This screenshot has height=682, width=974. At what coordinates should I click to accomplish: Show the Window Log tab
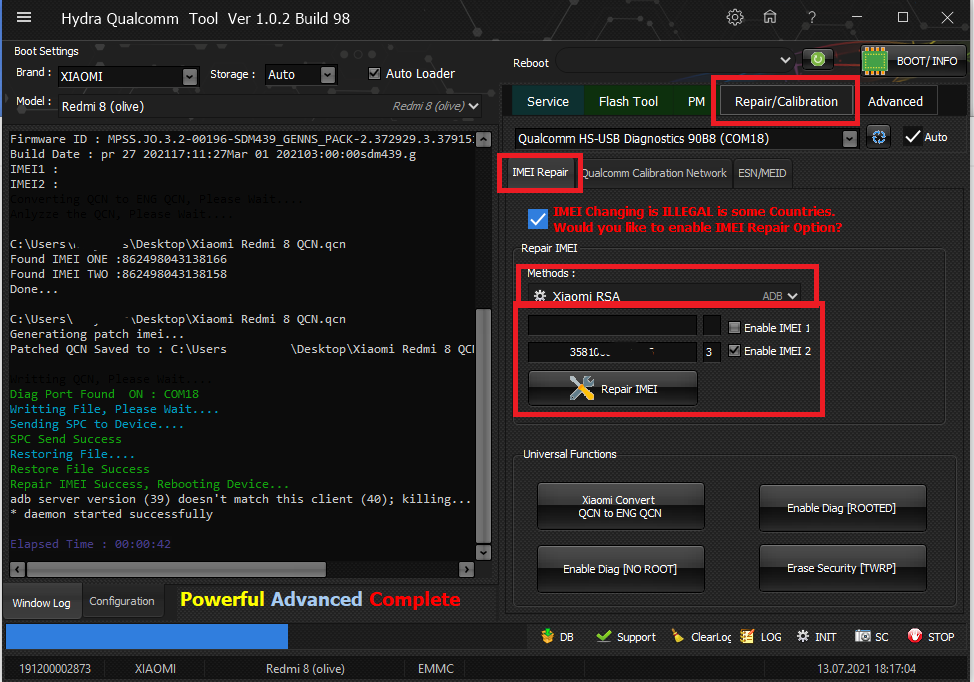42,602
